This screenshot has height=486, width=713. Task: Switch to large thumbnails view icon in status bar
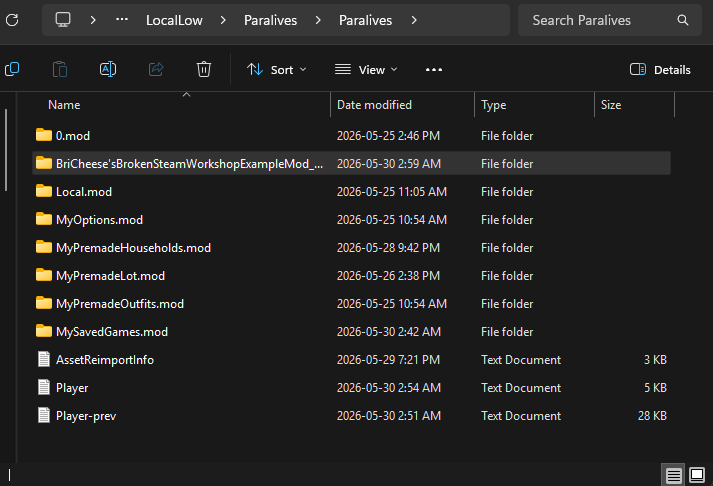(x=697, y=475)
